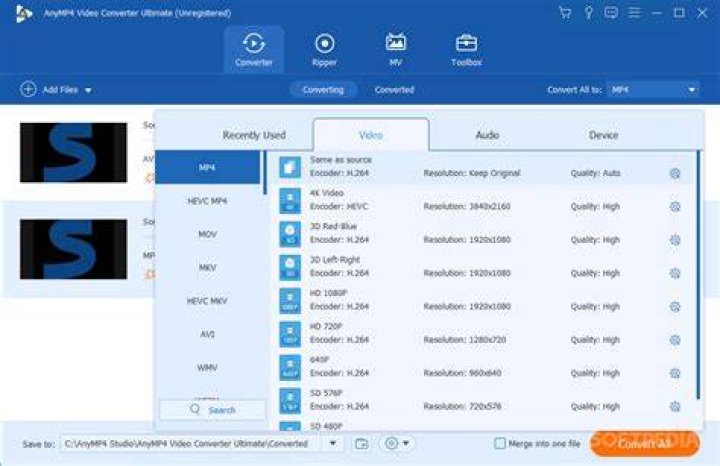Select HEVC MP4 format
The width and height of the screenshot is (720, 466).
[207, 201]
